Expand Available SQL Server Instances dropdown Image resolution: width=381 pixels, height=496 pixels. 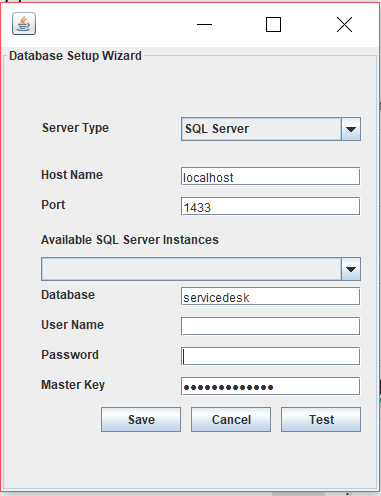click(x=351, y=269)
